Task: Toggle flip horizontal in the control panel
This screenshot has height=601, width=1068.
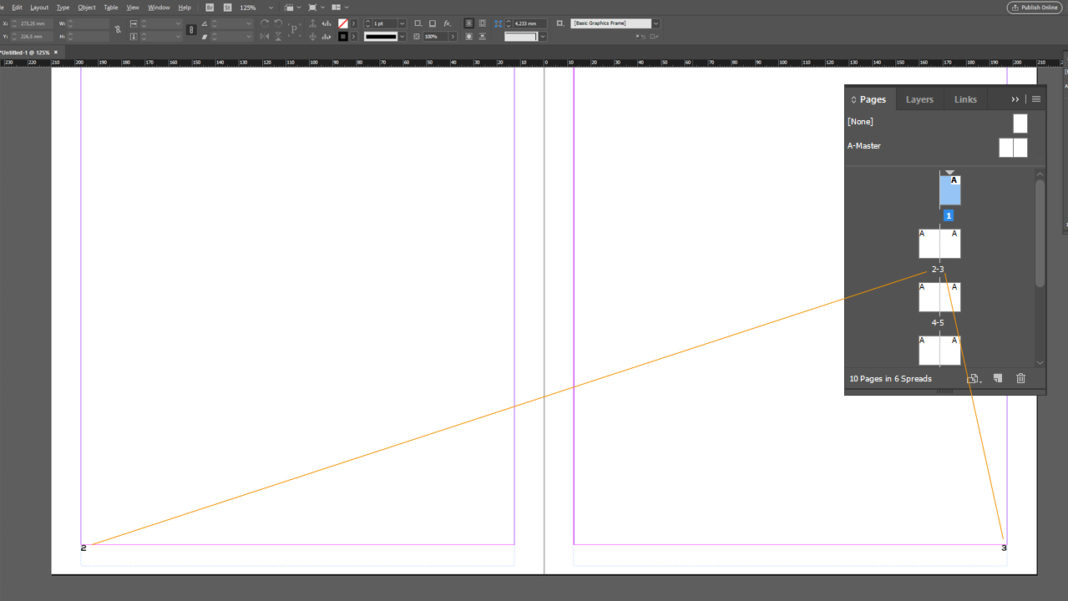Action: pos(263,37)
